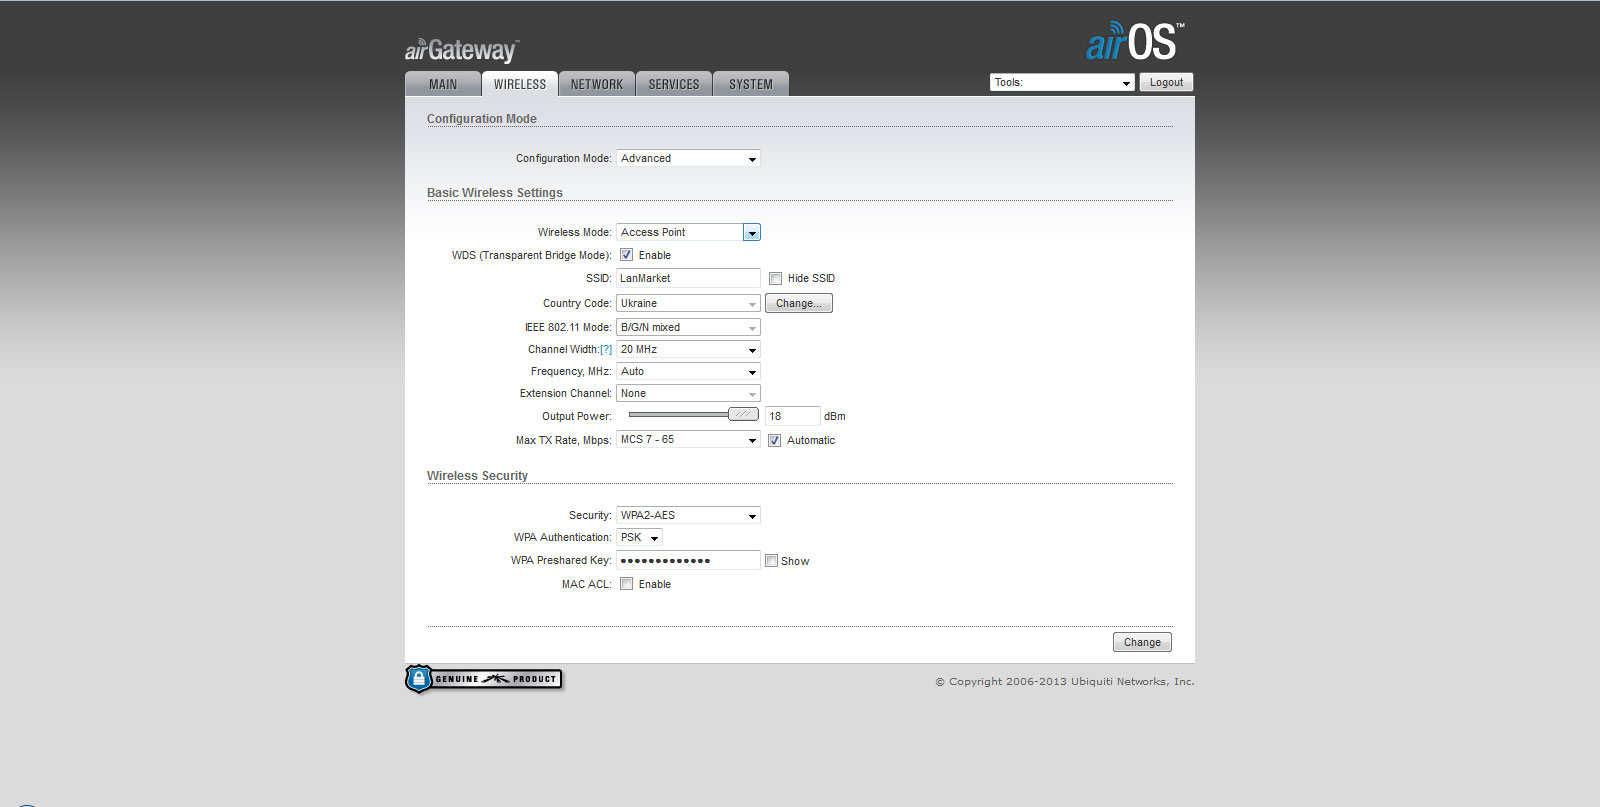
Task: Toggle WDS Transparent Bridge Mode Enable checkbox
Action: [626, 255]
